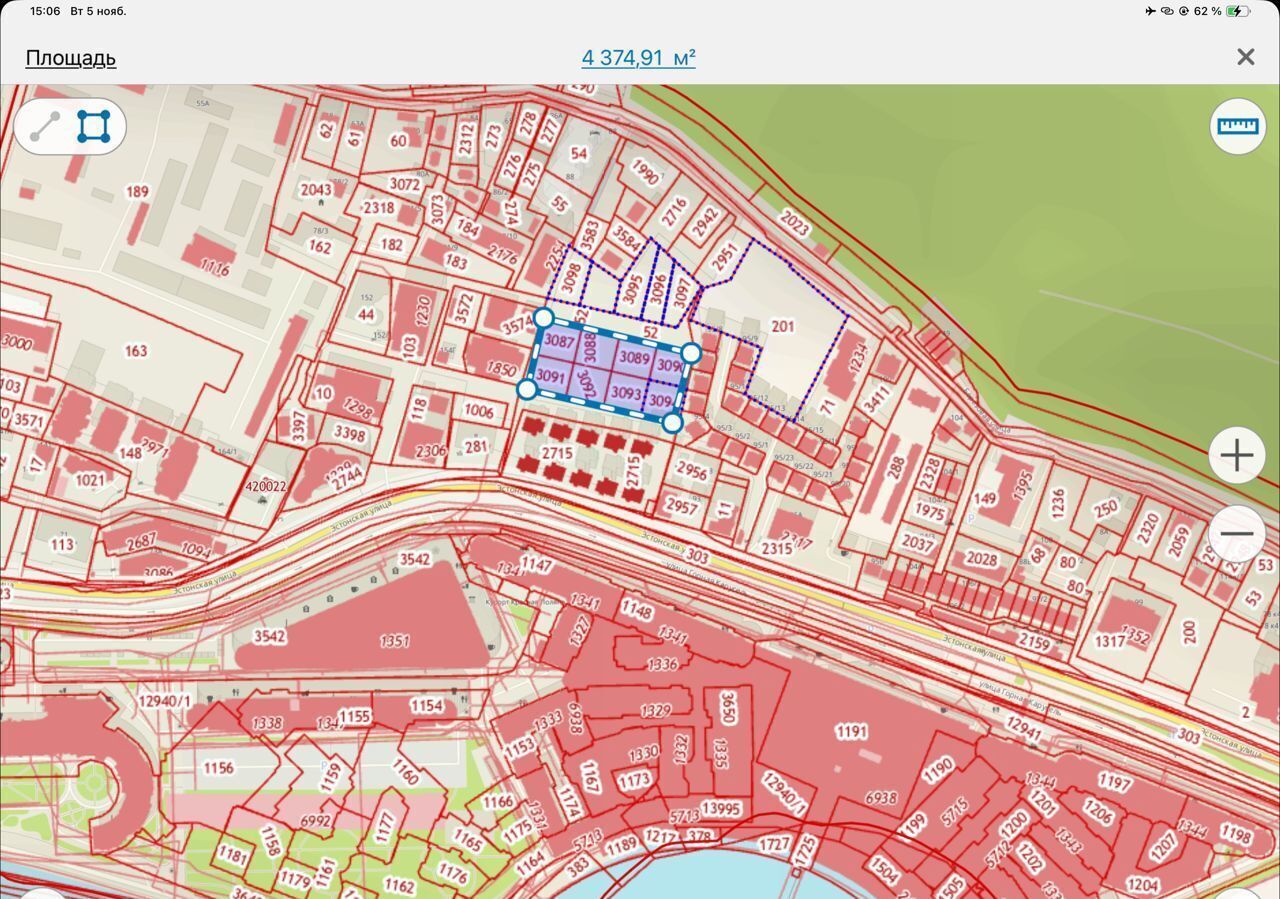Select parcel 2028 on the map

981,559
